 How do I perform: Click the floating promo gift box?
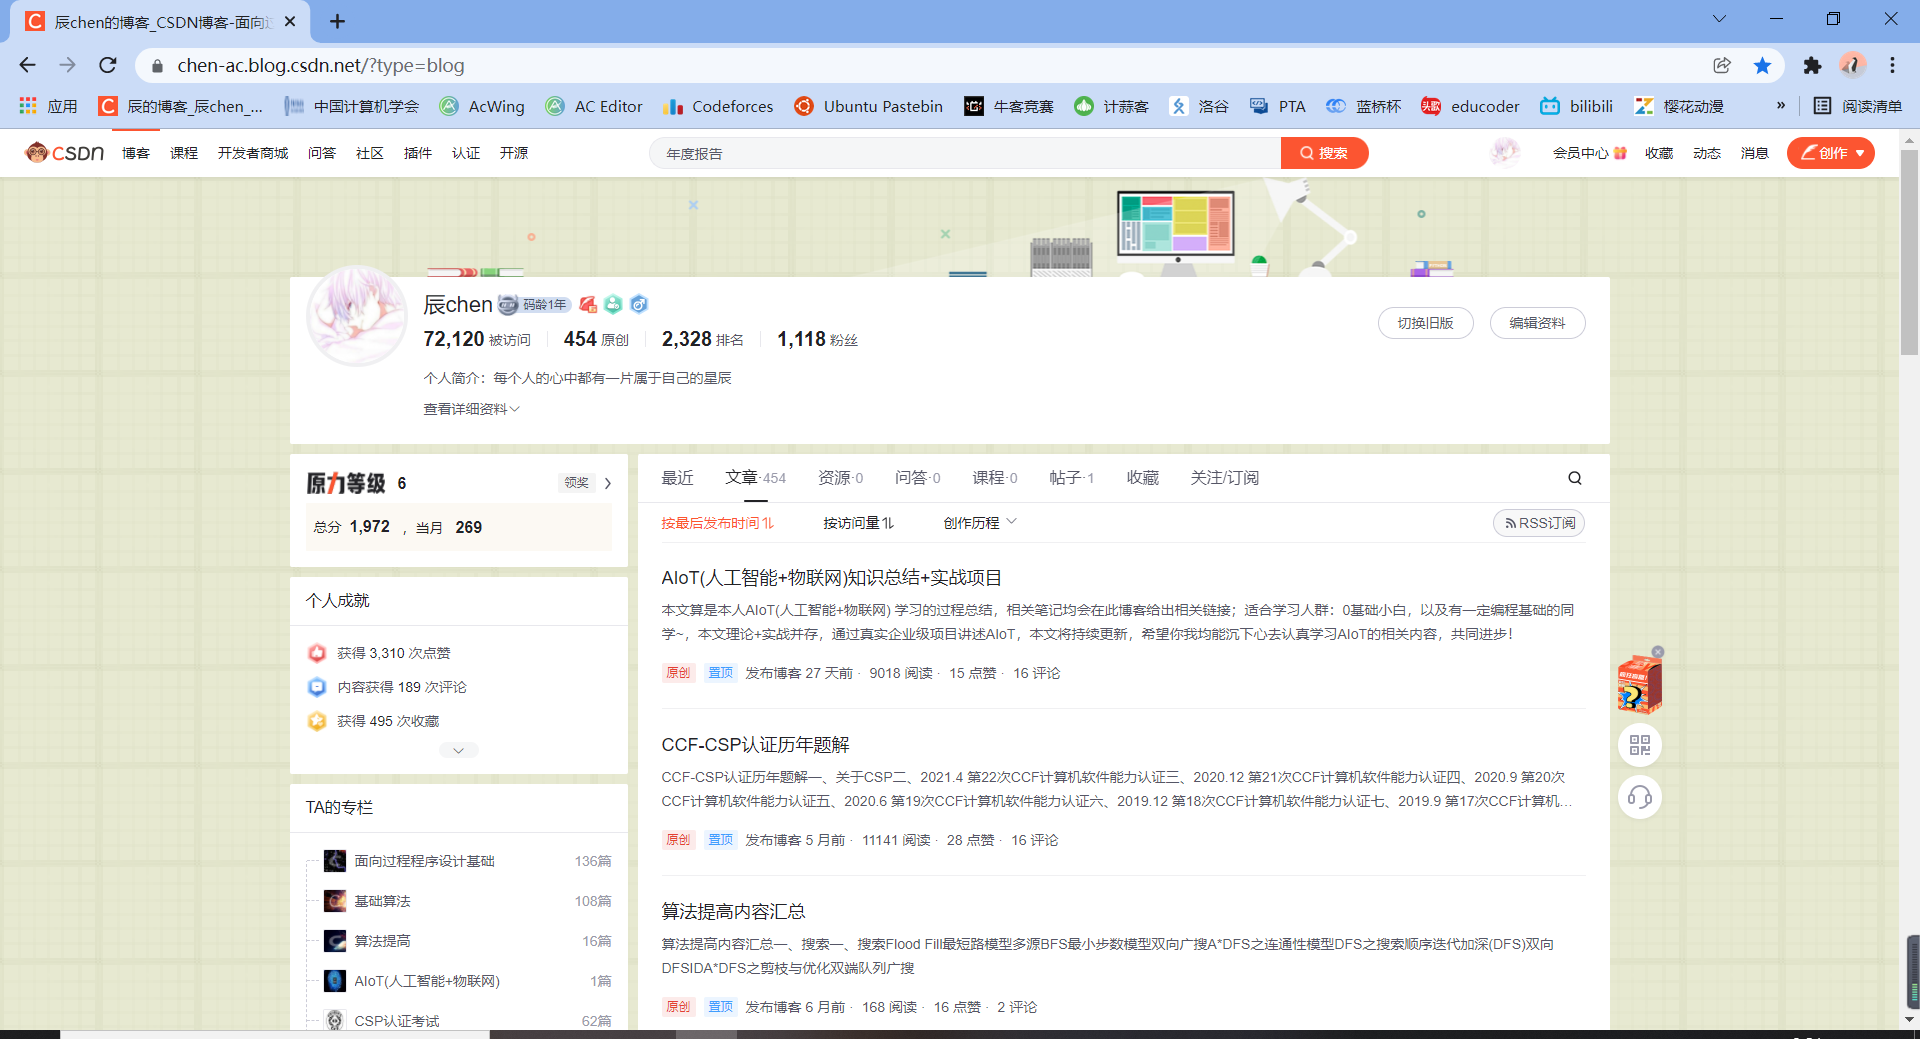pyautogui.click(x=1638, y=685)
